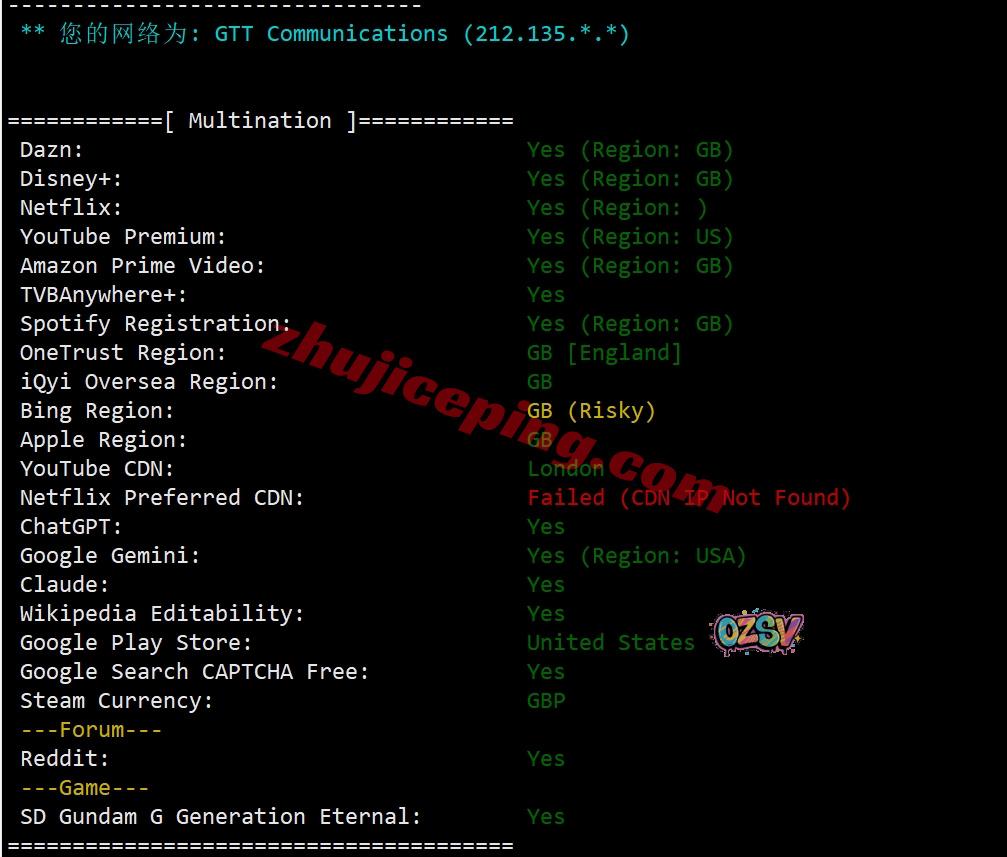Click the YouTube CDN London value
Viewport: 1007px width, 857px height.
(x=565, y=468)
